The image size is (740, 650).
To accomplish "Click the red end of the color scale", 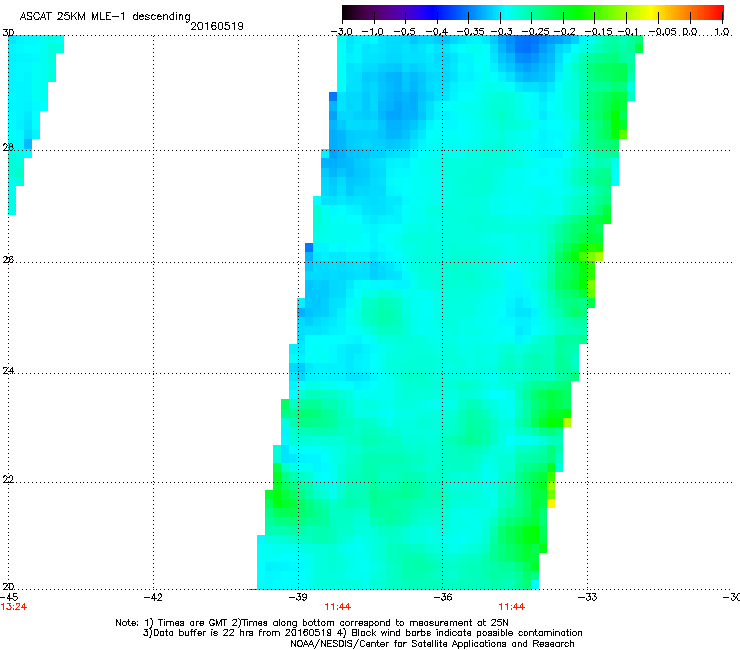I will click(716, 12).
